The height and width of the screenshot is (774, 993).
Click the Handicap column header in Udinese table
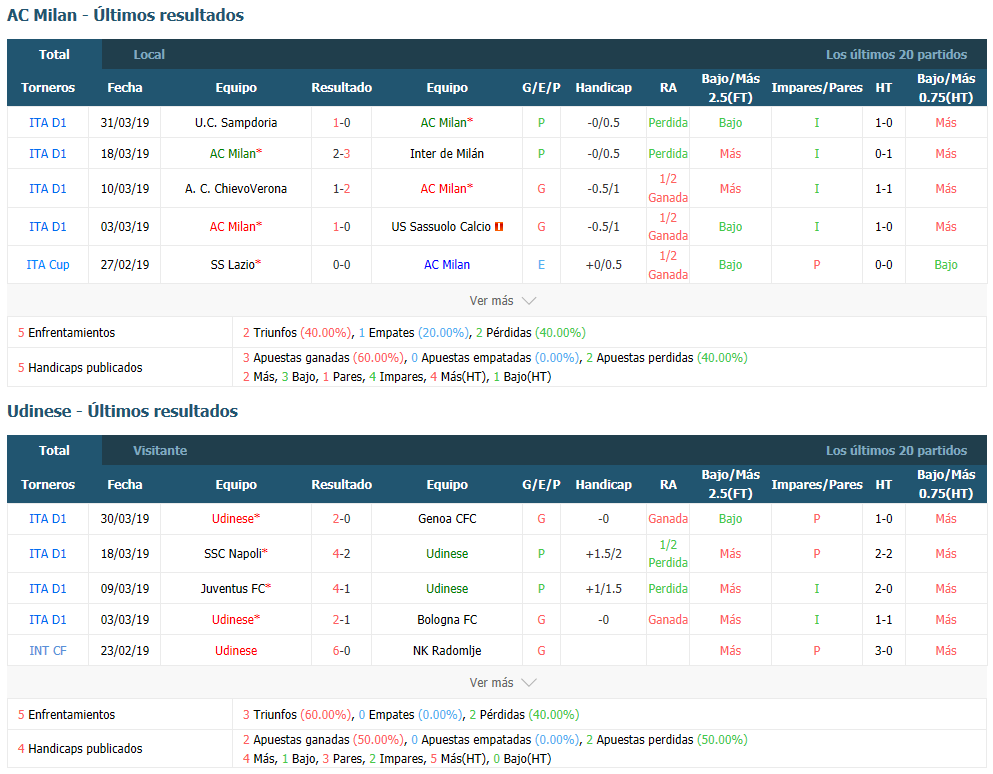pyautogui.click(x=603, y=485)
